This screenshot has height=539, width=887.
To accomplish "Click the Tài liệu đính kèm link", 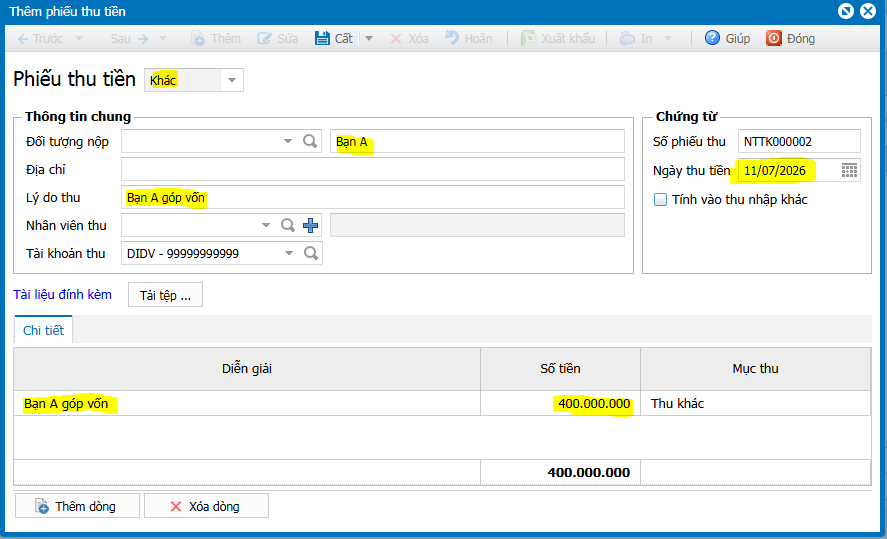I will [62, 294].
